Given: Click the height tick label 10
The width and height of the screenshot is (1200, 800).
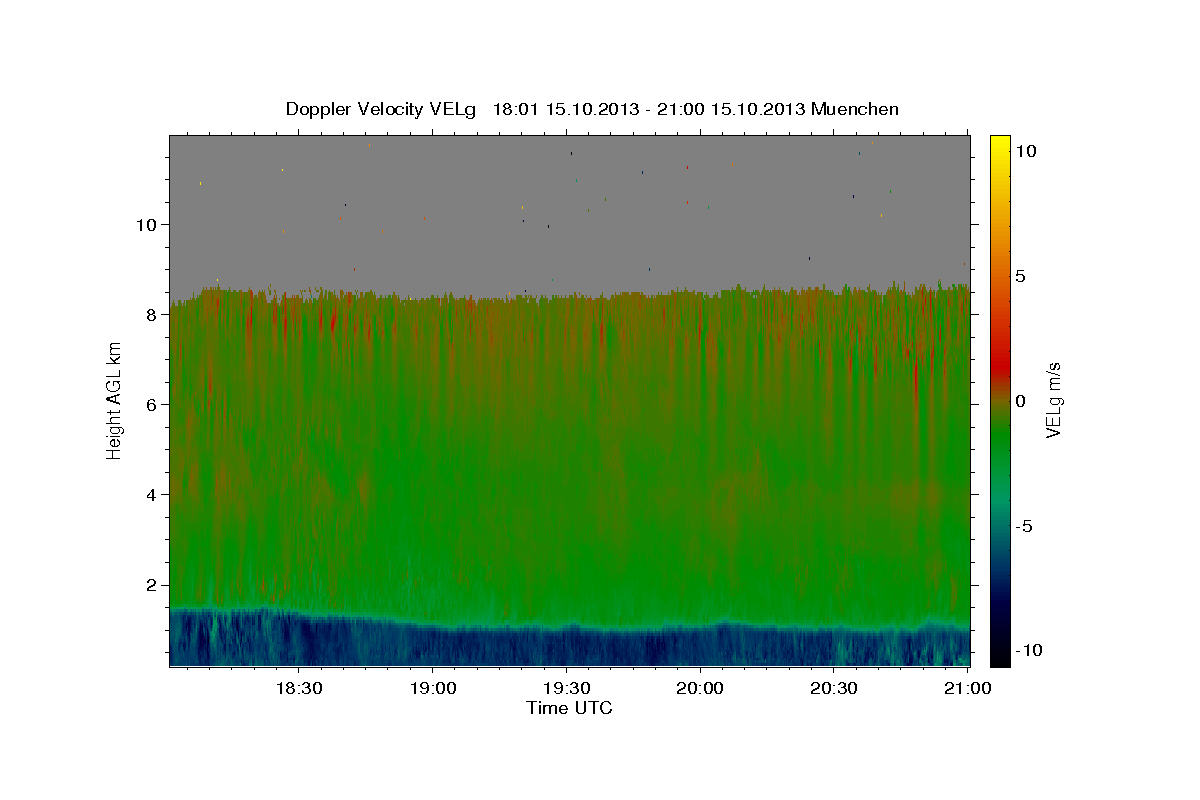Looking at the screenshot, I should pyautogui.click(x=148, y=224).
